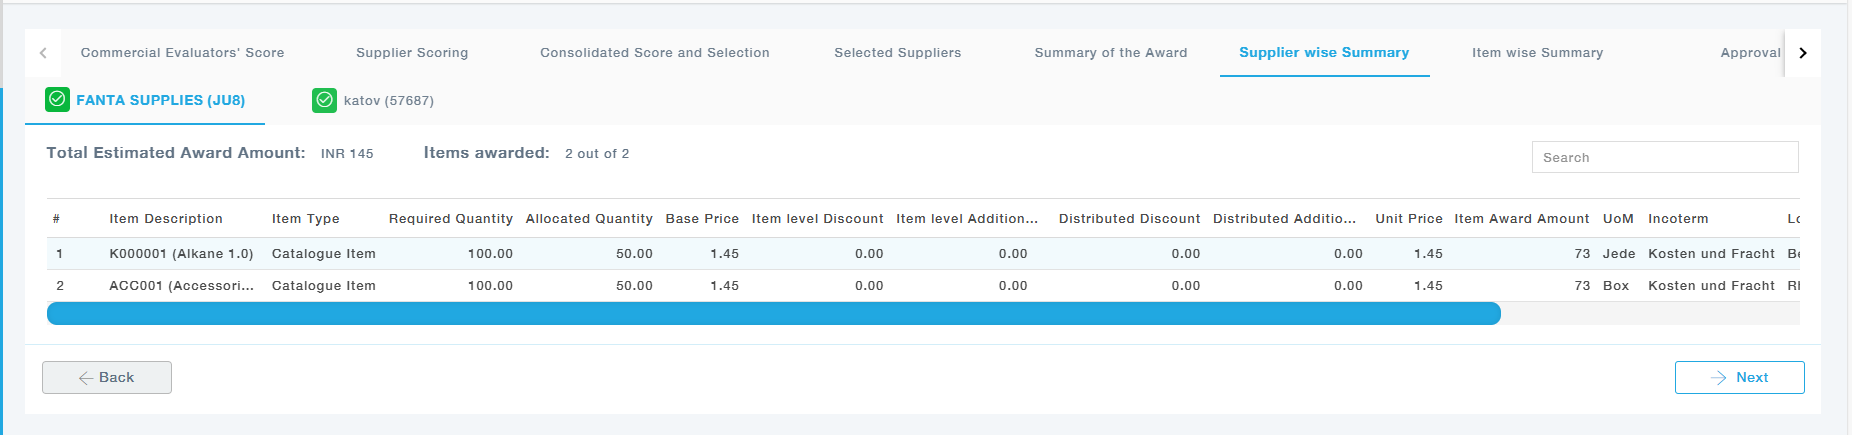Switch to katov (57687) supplier tab

click(388, 101)
